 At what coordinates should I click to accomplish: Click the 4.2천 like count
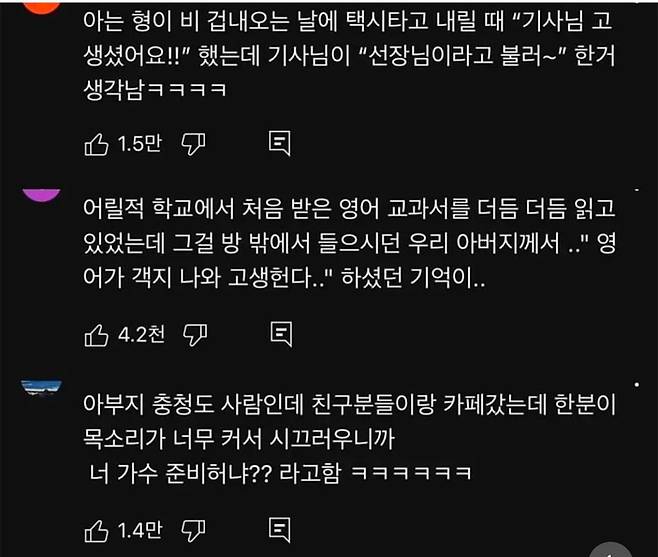(x=141, y=335)
